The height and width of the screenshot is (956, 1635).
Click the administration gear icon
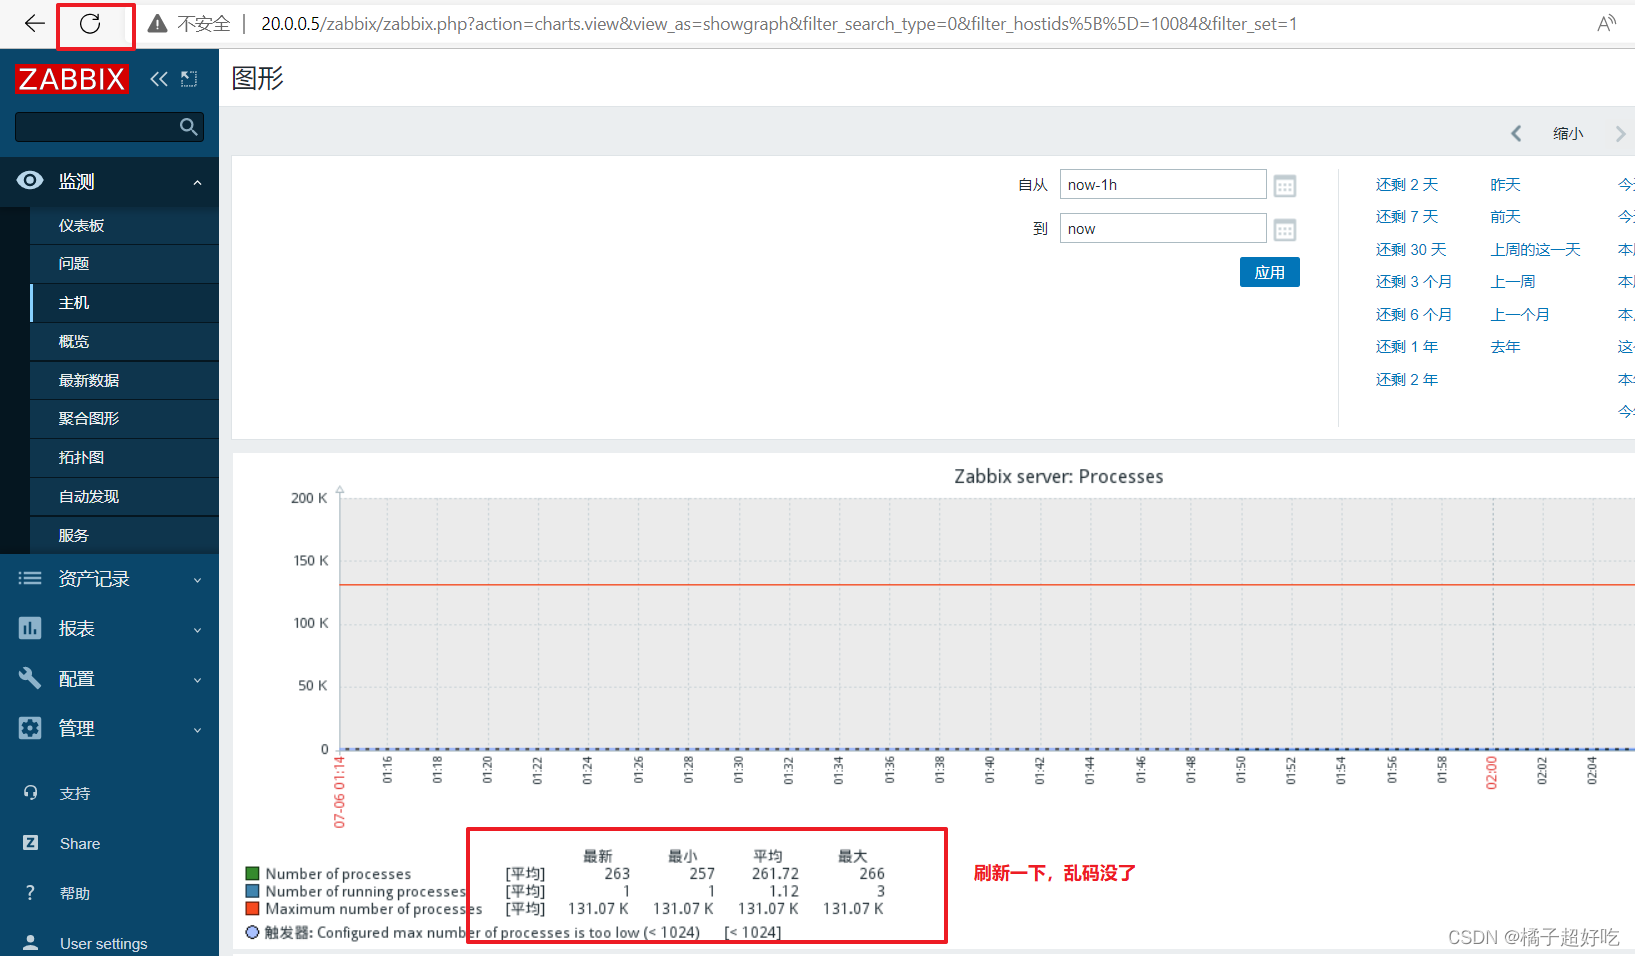point(30,728)
